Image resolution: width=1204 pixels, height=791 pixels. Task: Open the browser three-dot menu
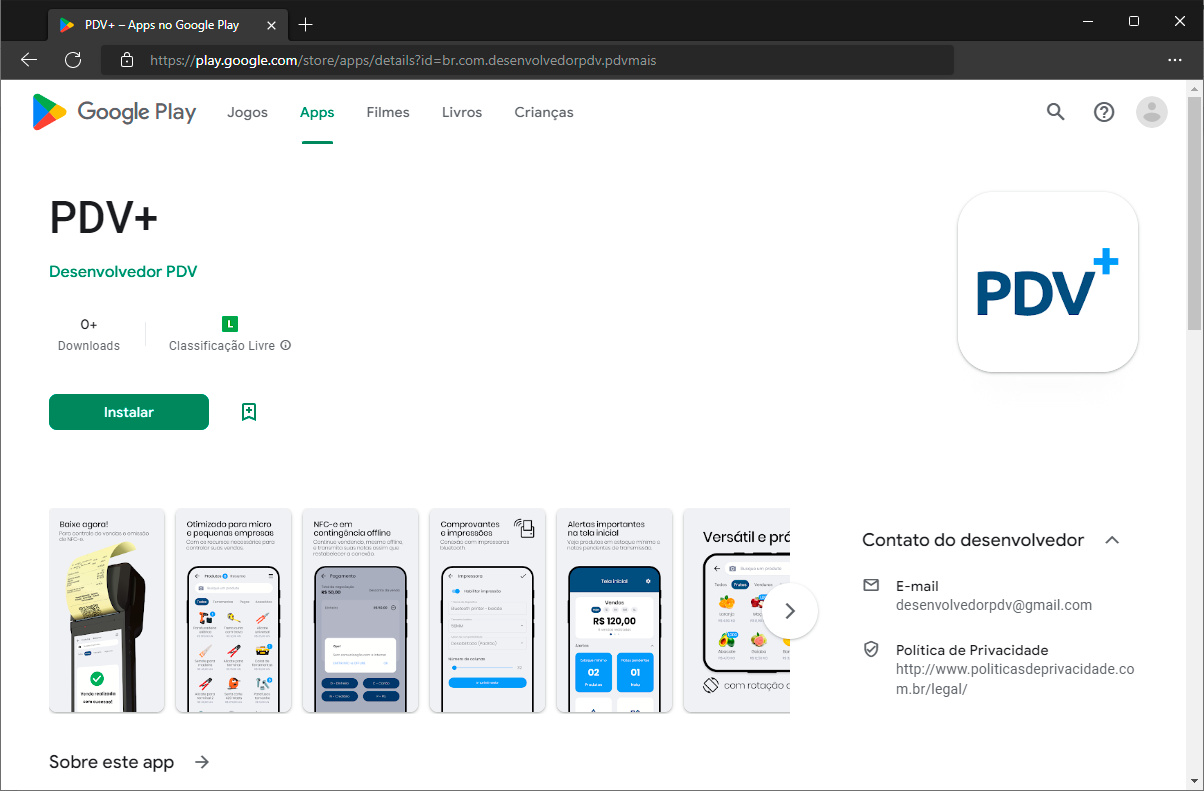(1175, 60)
